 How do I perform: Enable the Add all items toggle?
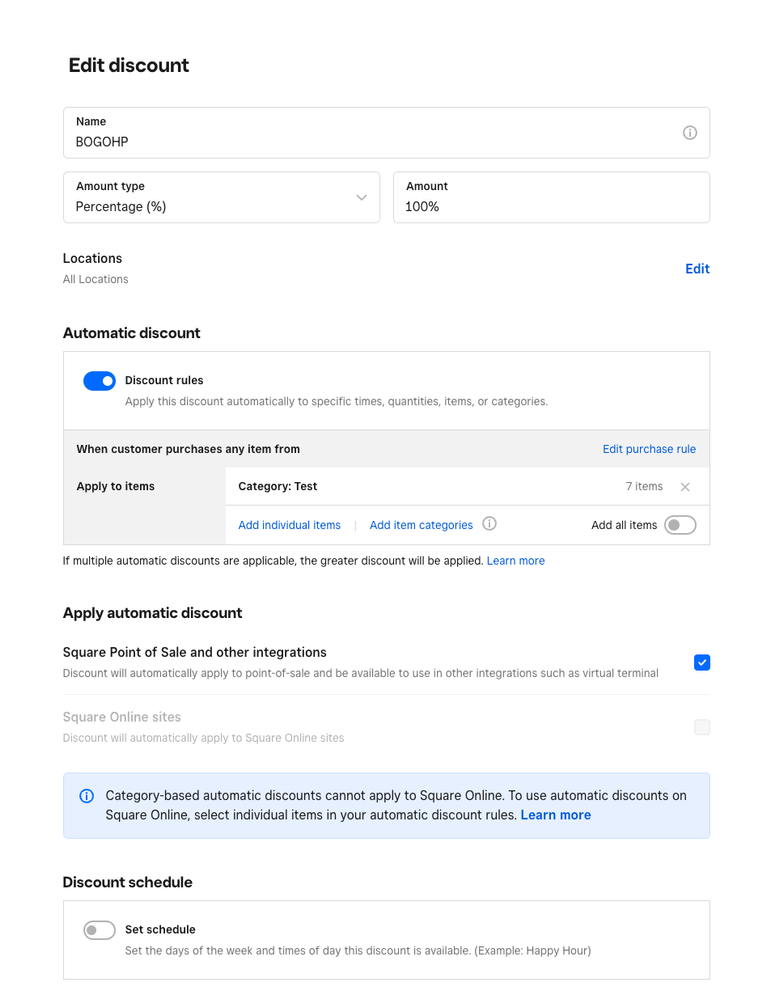point(680,525)
